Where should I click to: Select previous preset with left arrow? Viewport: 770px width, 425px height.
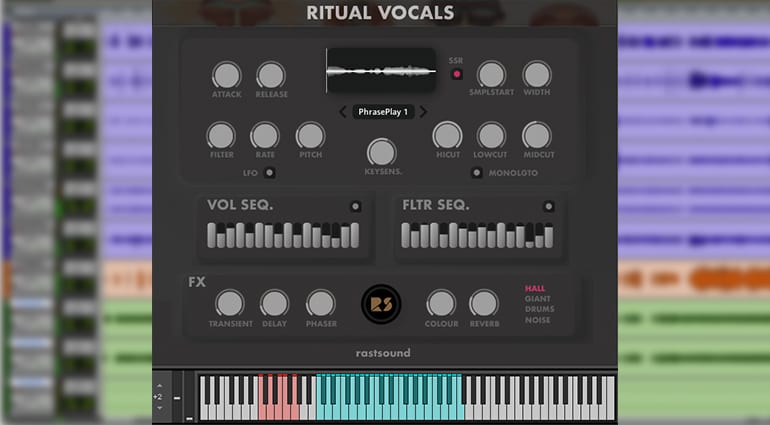click(343, 112)
